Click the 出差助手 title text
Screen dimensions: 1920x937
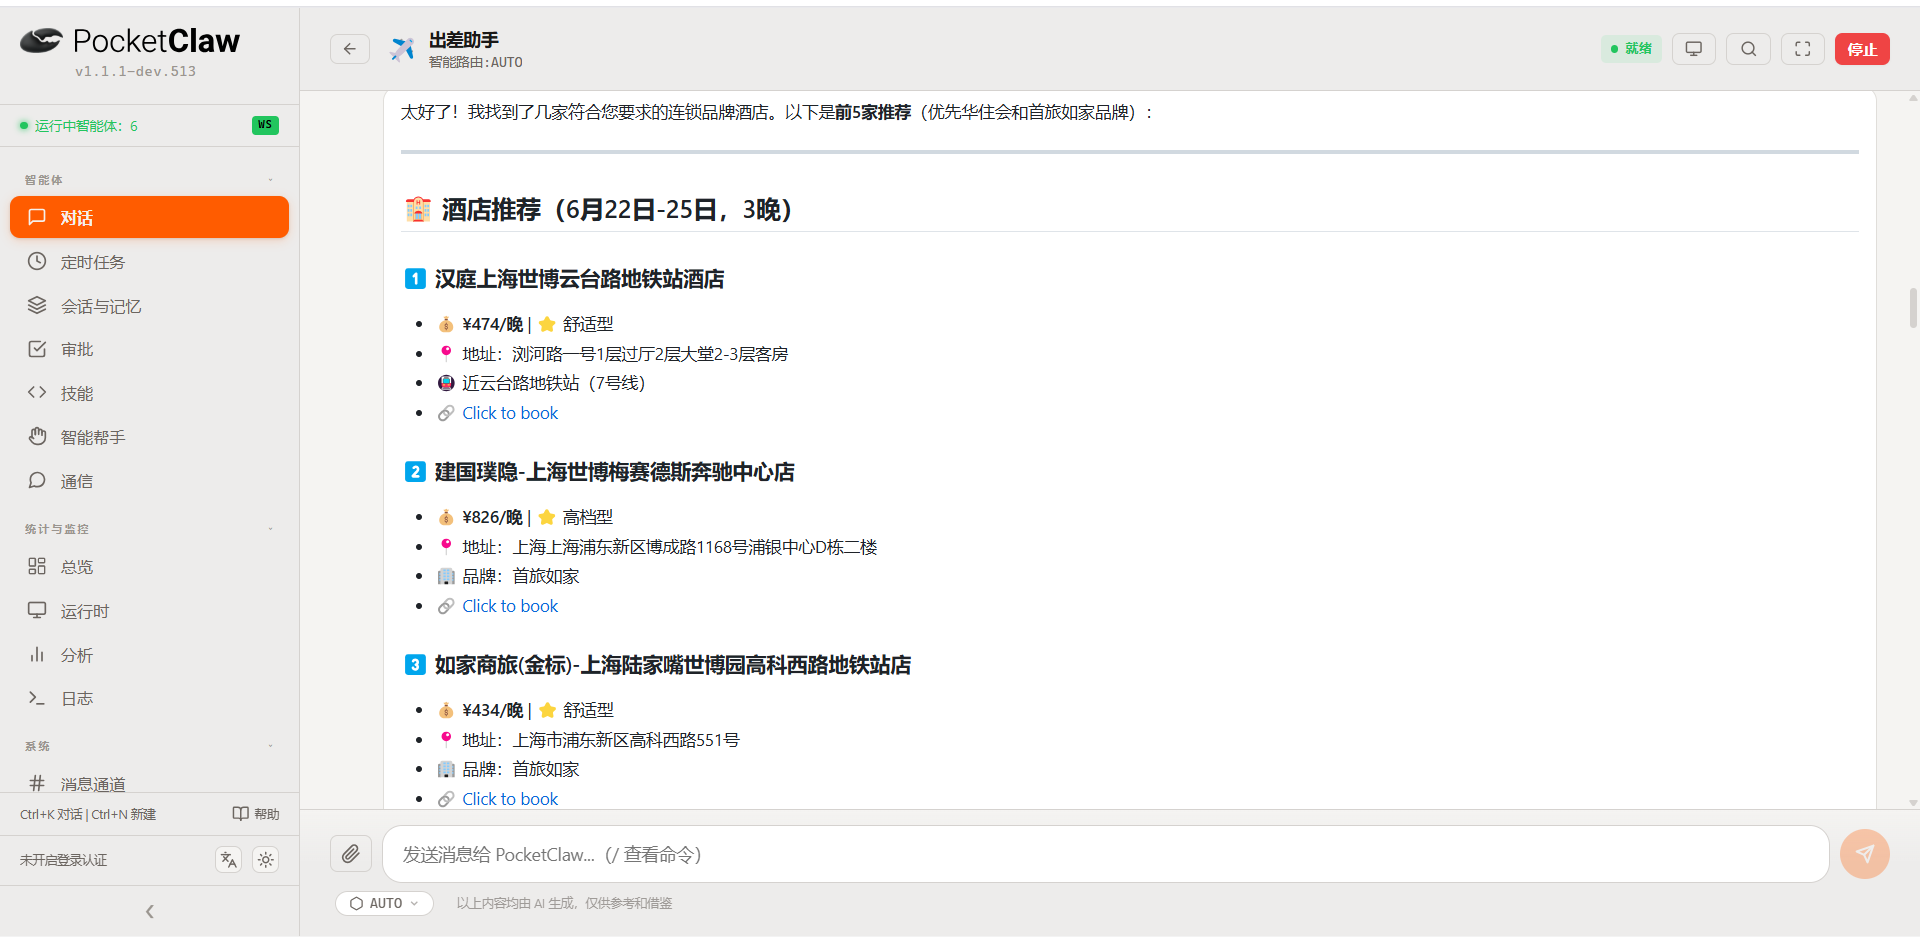[x=464, y=40]
